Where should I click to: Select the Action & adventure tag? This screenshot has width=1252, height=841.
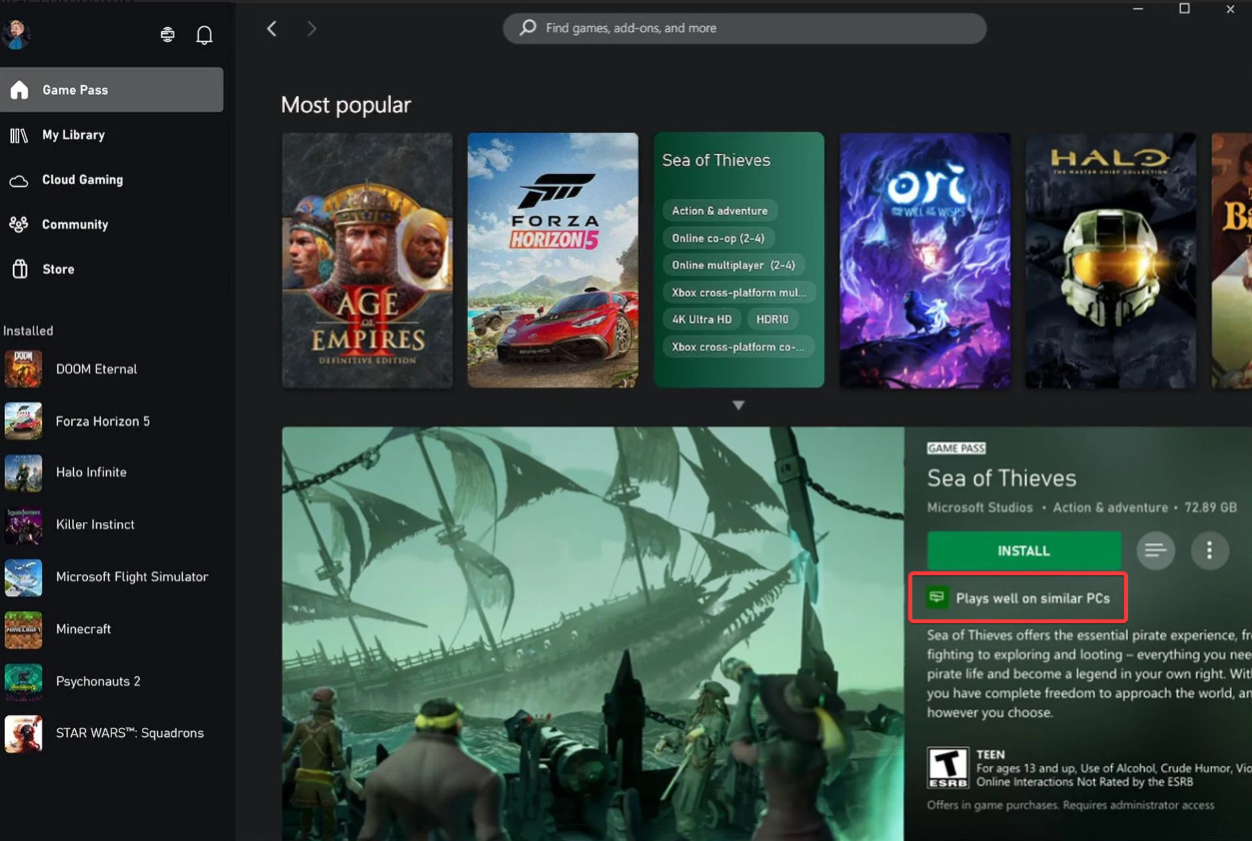point(720,210)
